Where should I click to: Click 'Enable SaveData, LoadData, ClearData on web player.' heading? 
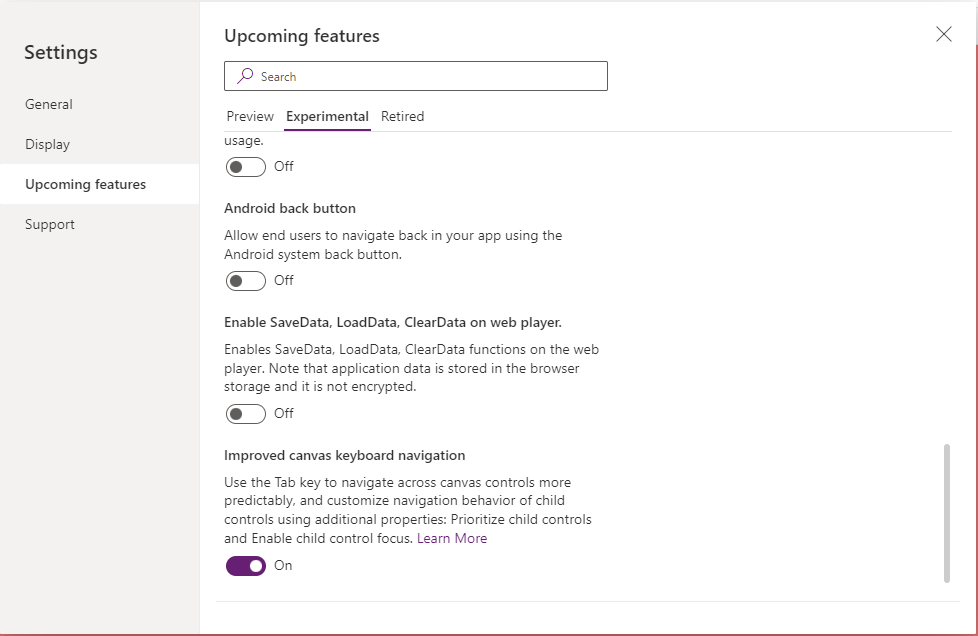(393, 322)
